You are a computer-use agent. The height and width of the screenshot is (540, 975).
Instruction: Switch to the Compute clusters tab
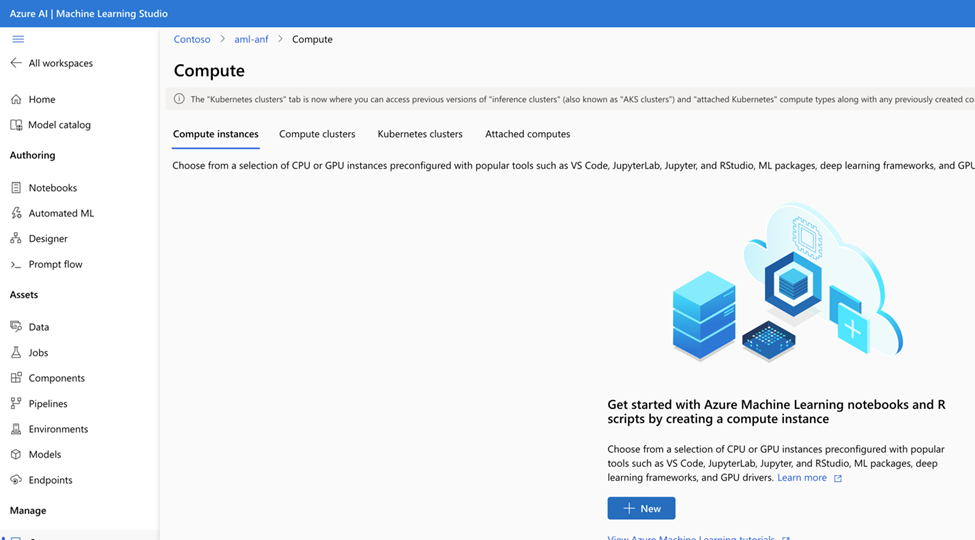click(x=317, y=134)
